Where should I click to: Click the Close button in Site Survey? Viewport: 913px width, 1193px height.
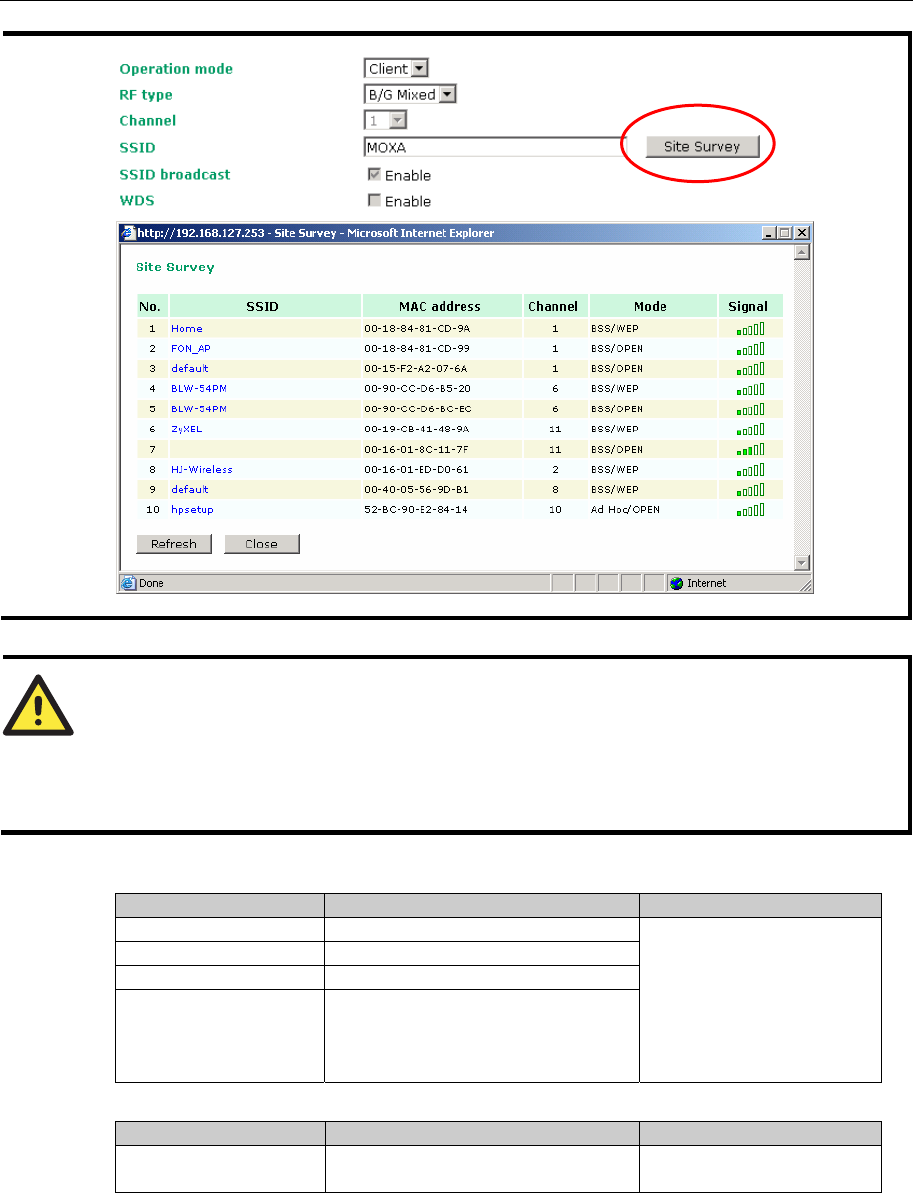pyautogui.click(x=262, y=544)
